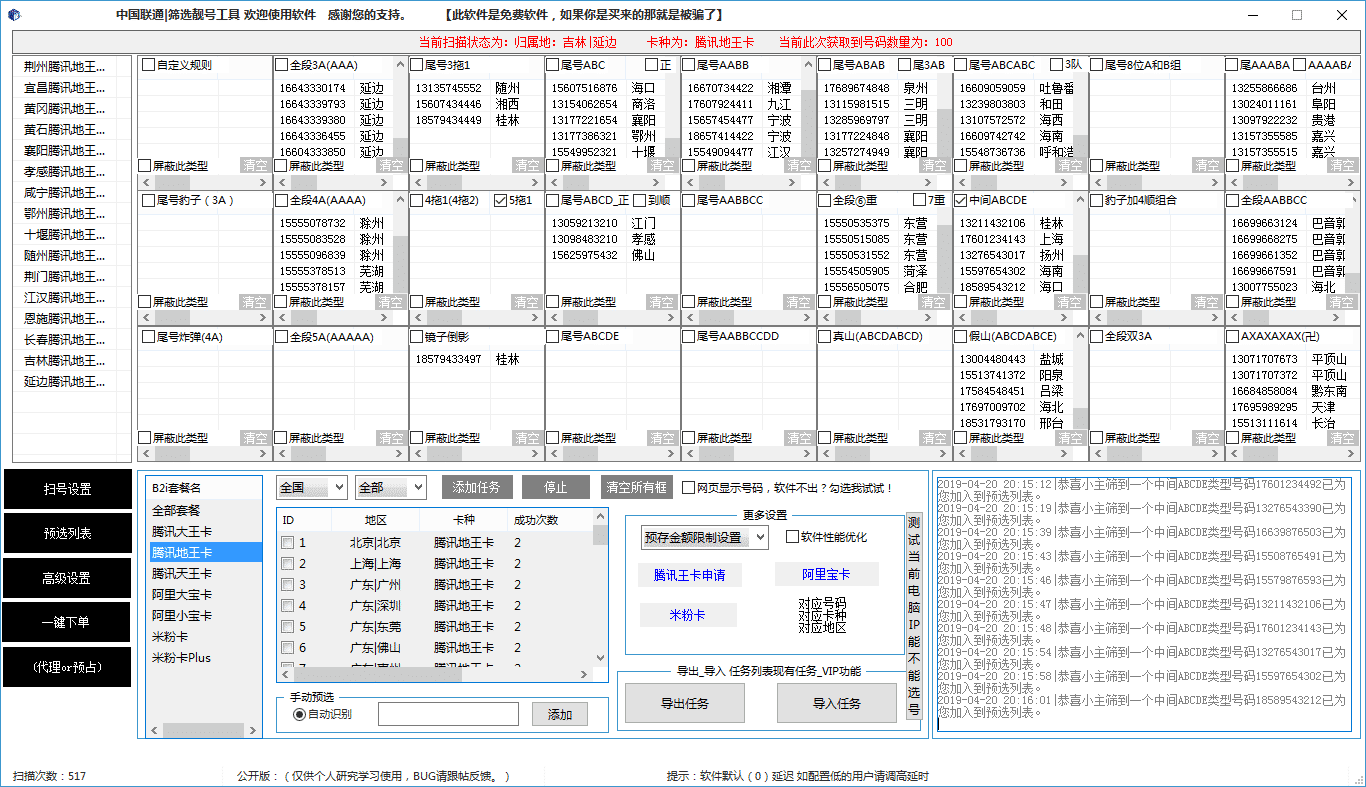Select 长春腾讯地王 in the left list

[x=65, y=340]
